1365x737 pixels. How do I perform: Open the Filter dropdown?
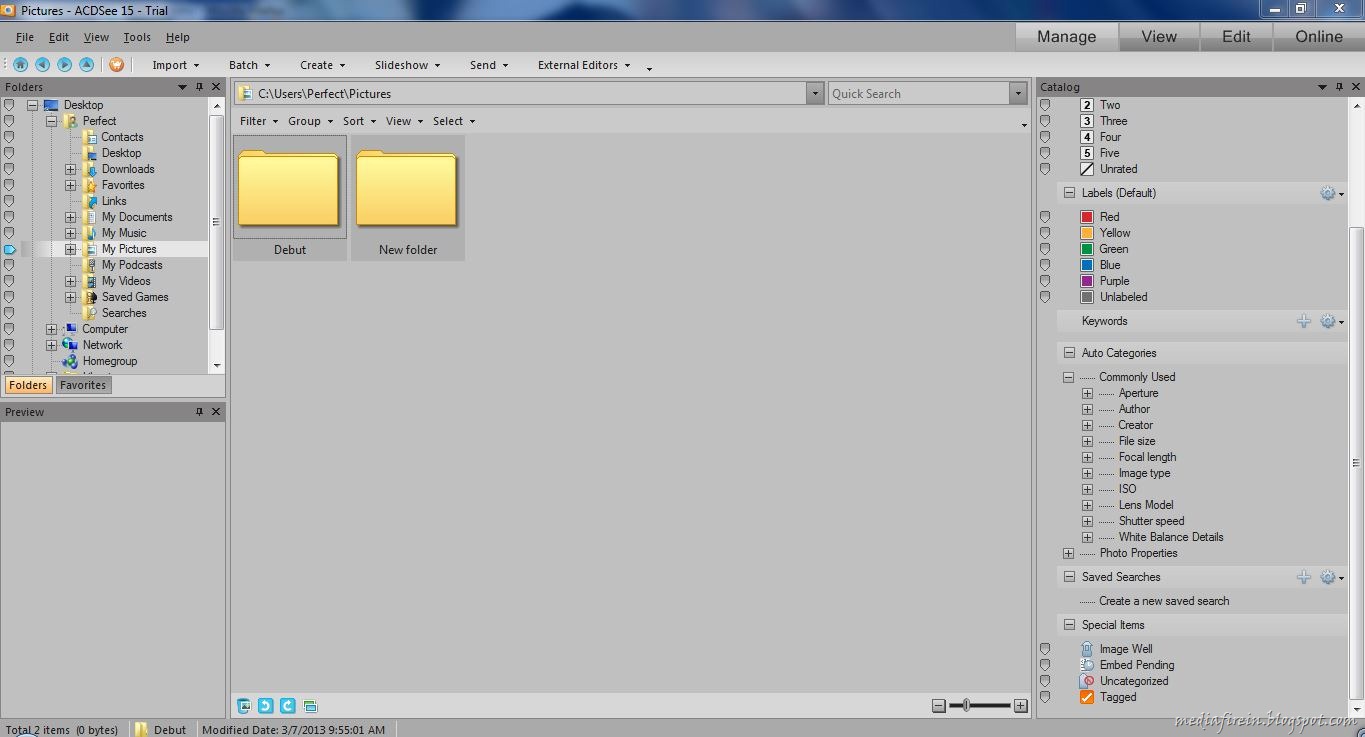click(259, 121)
